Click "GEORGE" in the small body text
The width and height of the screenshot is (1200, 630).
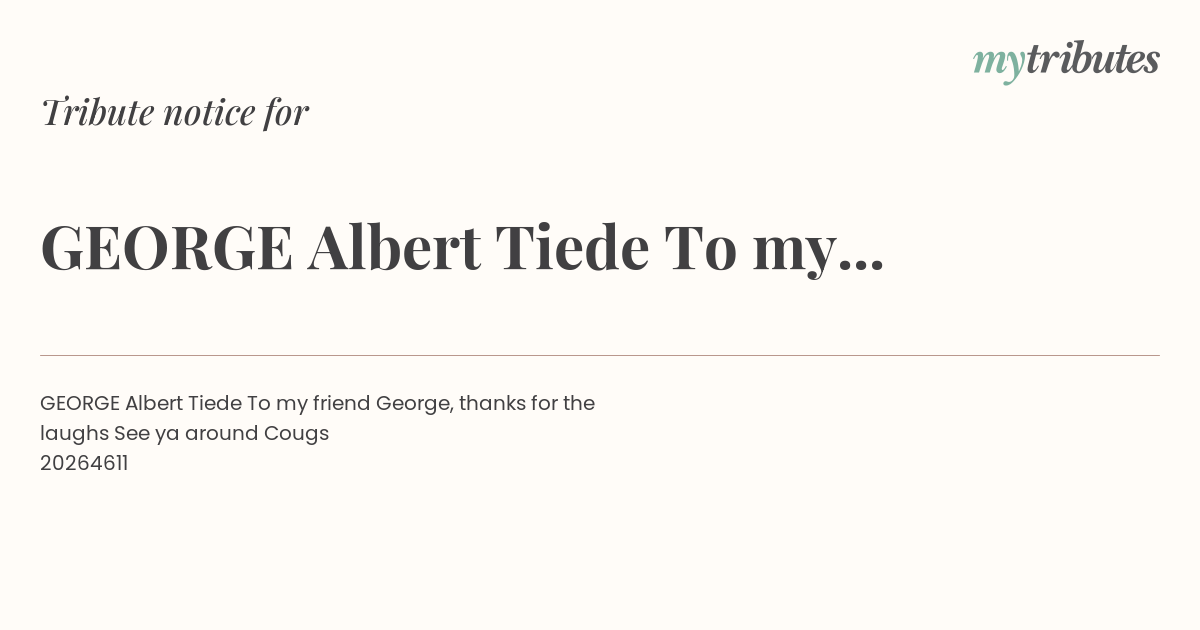pos(80,404)
